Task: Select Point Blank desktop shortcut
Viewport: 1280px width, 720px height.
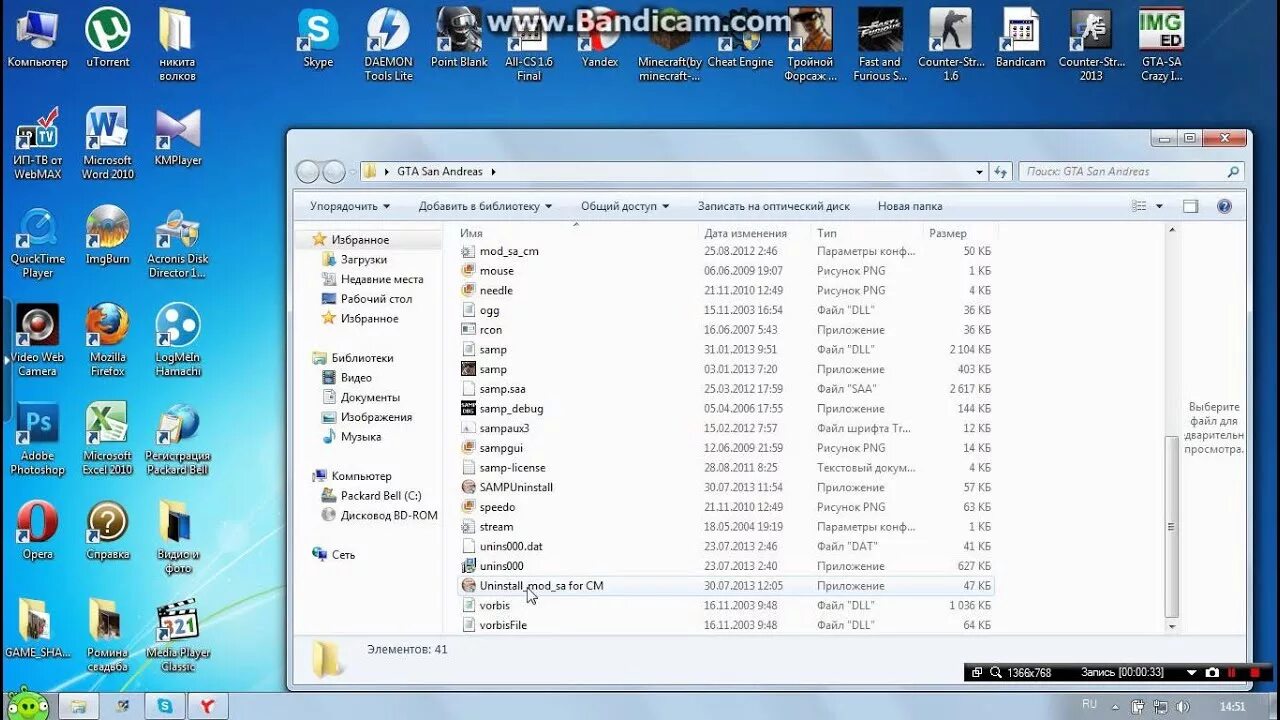Action: click(459, 38)
